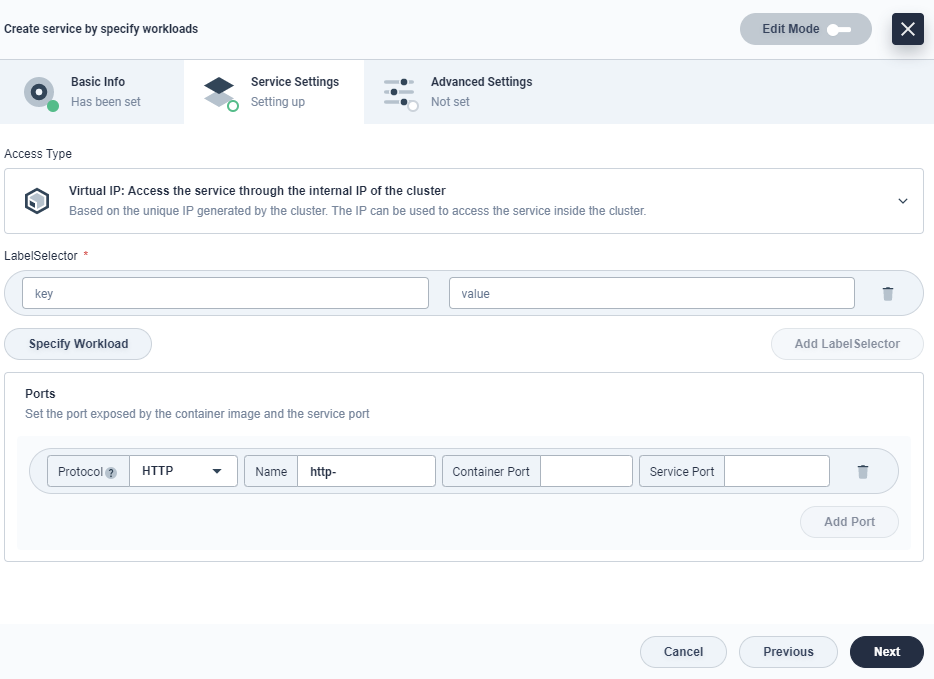
Task: Go to Advanced Settings step
Action: [x=457, y=92]
